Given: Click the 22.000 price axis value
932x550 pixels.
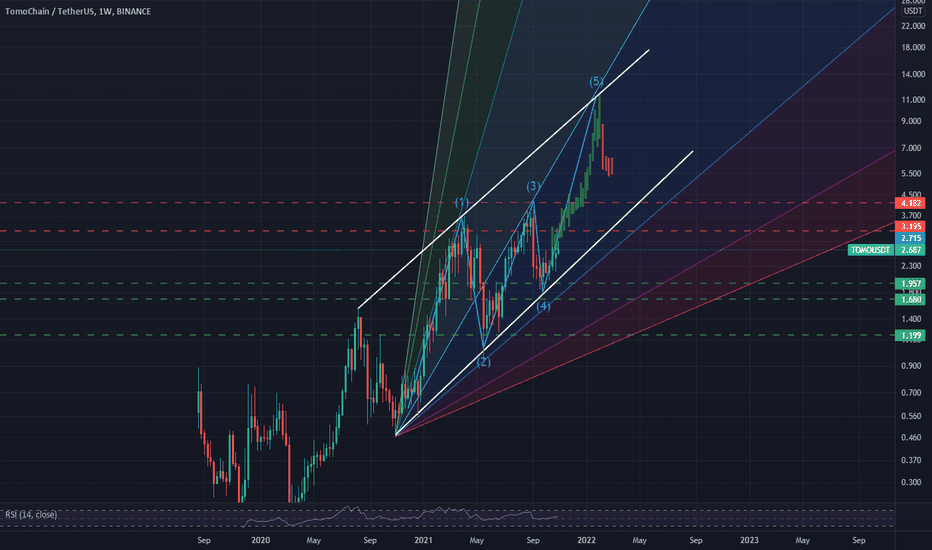Looking at the screenshot, I should pos(913,26).
